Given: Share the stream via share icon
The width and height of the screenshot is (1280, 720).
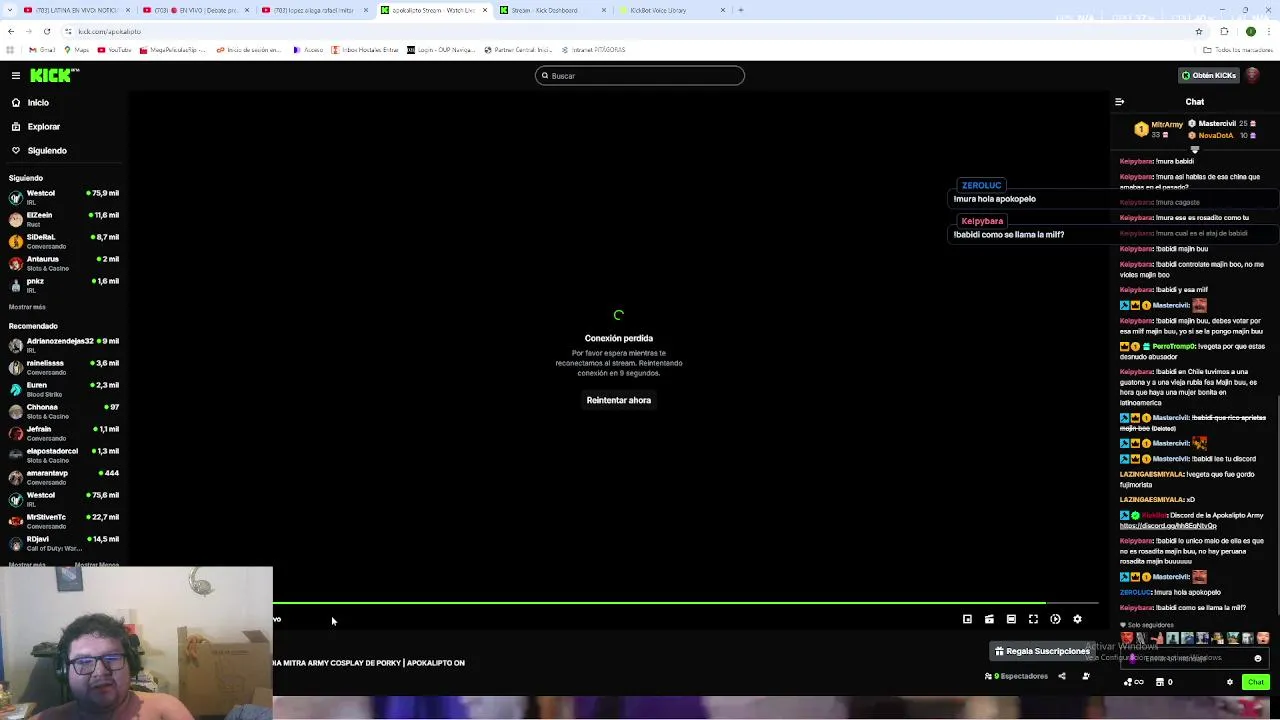Looking at the screenshot, I should tap(1062, 676).
